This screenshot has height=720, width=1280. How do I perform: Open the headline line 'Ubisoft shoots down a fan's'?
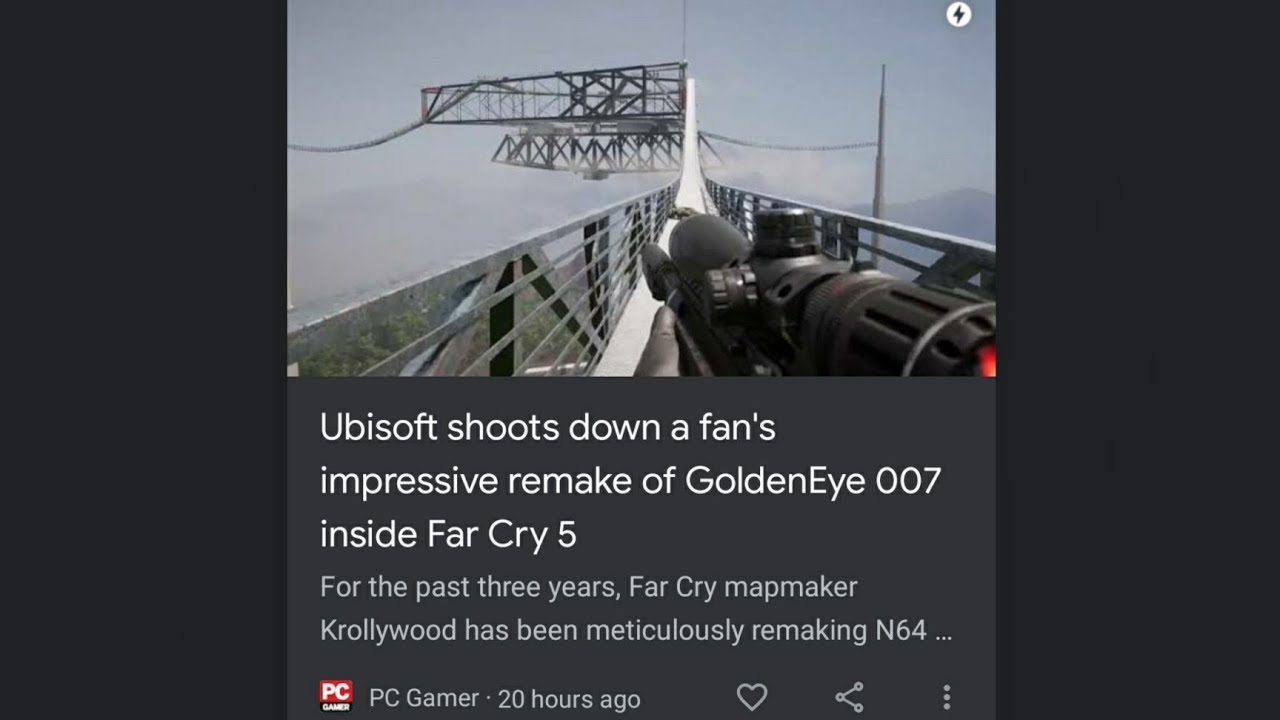[x=548, y=428]
